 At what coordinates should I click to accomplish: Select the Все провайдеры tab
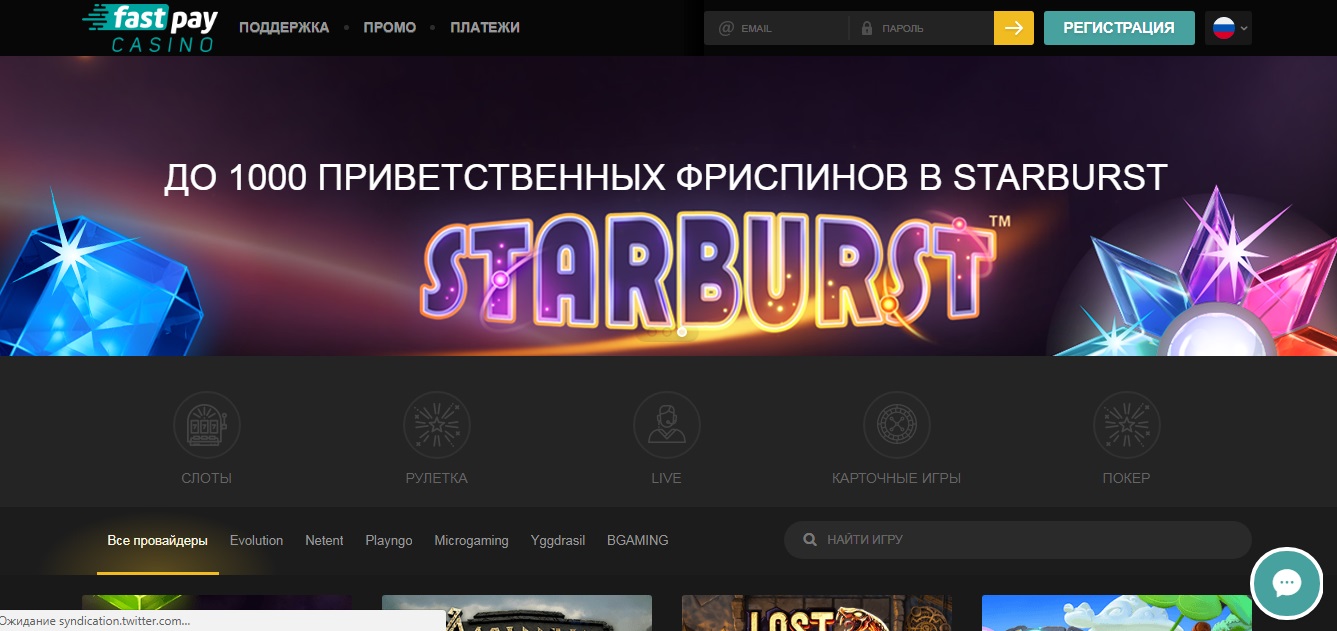pyautogui.click(x=158, y=541)
